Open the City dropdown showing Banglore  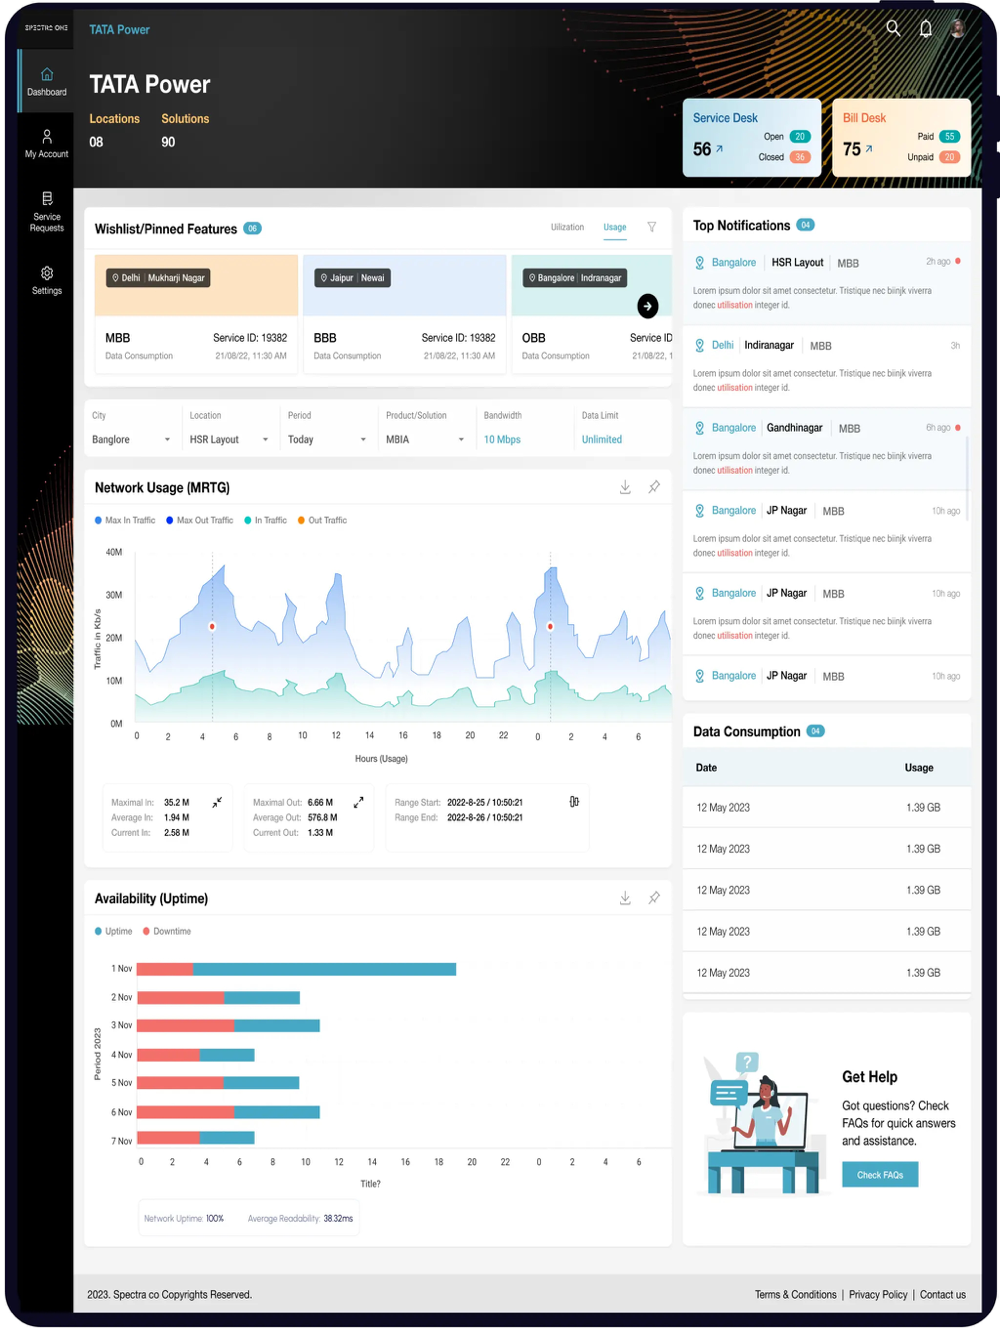[131, 439]
